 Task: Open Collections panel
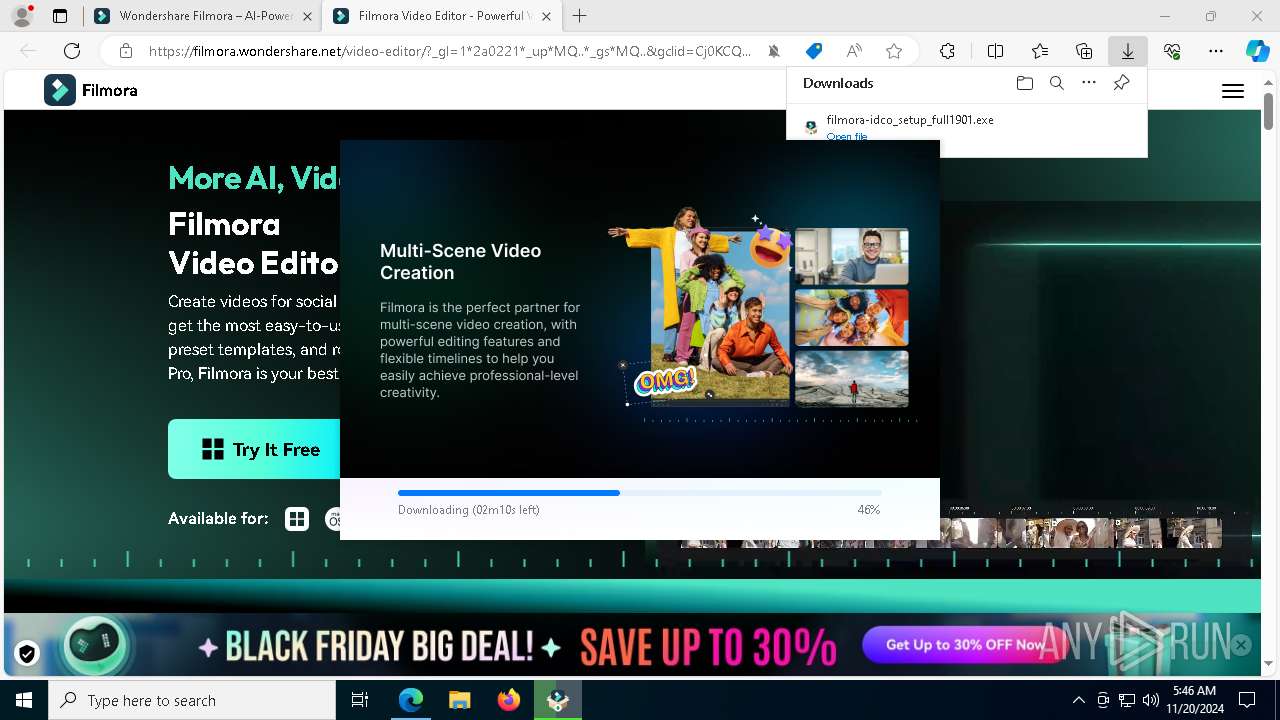(x=1084, y=51)
